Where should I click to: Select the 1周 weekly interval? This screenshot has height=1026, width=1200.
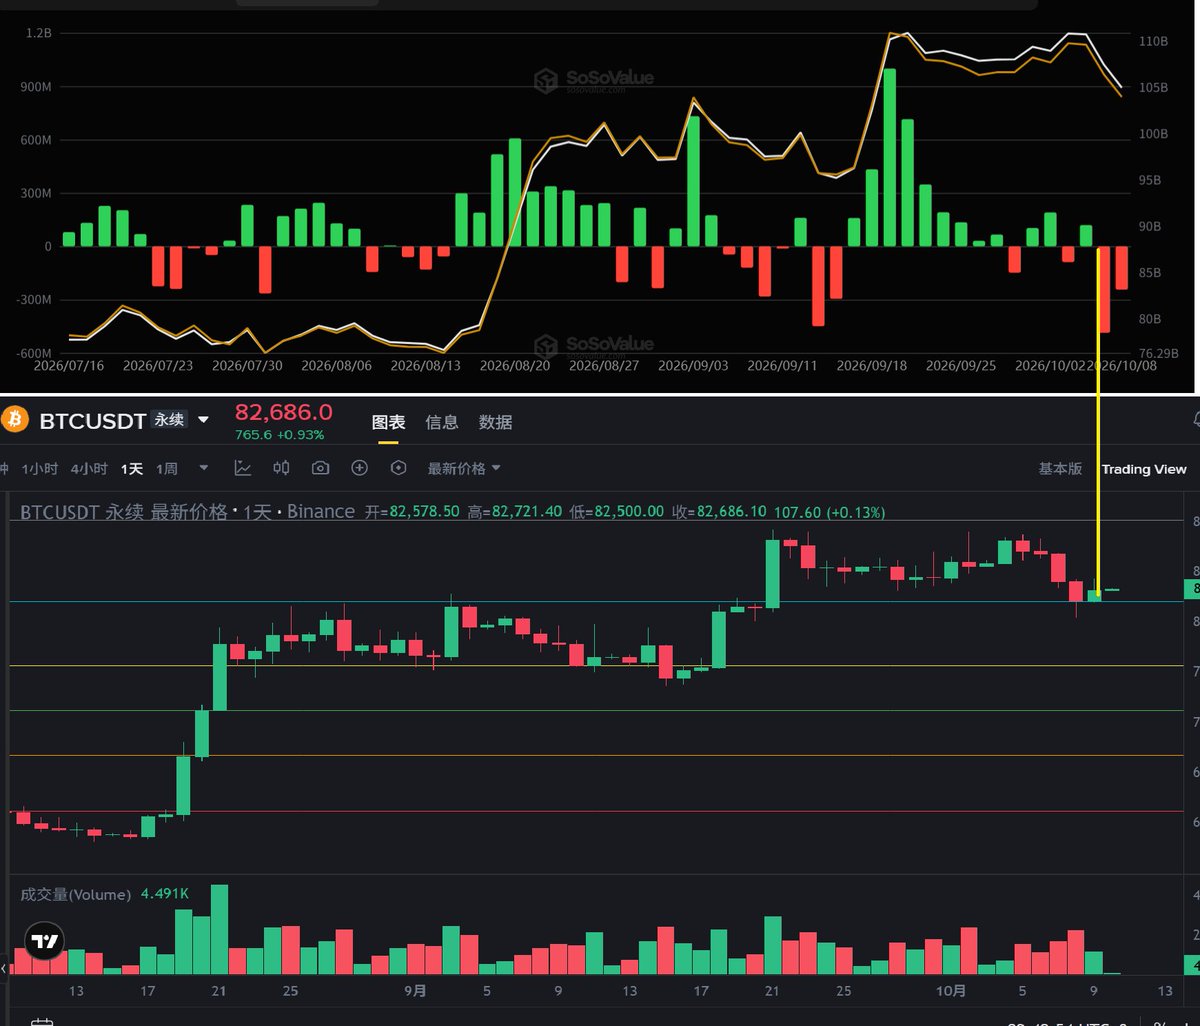coord(167,469)
